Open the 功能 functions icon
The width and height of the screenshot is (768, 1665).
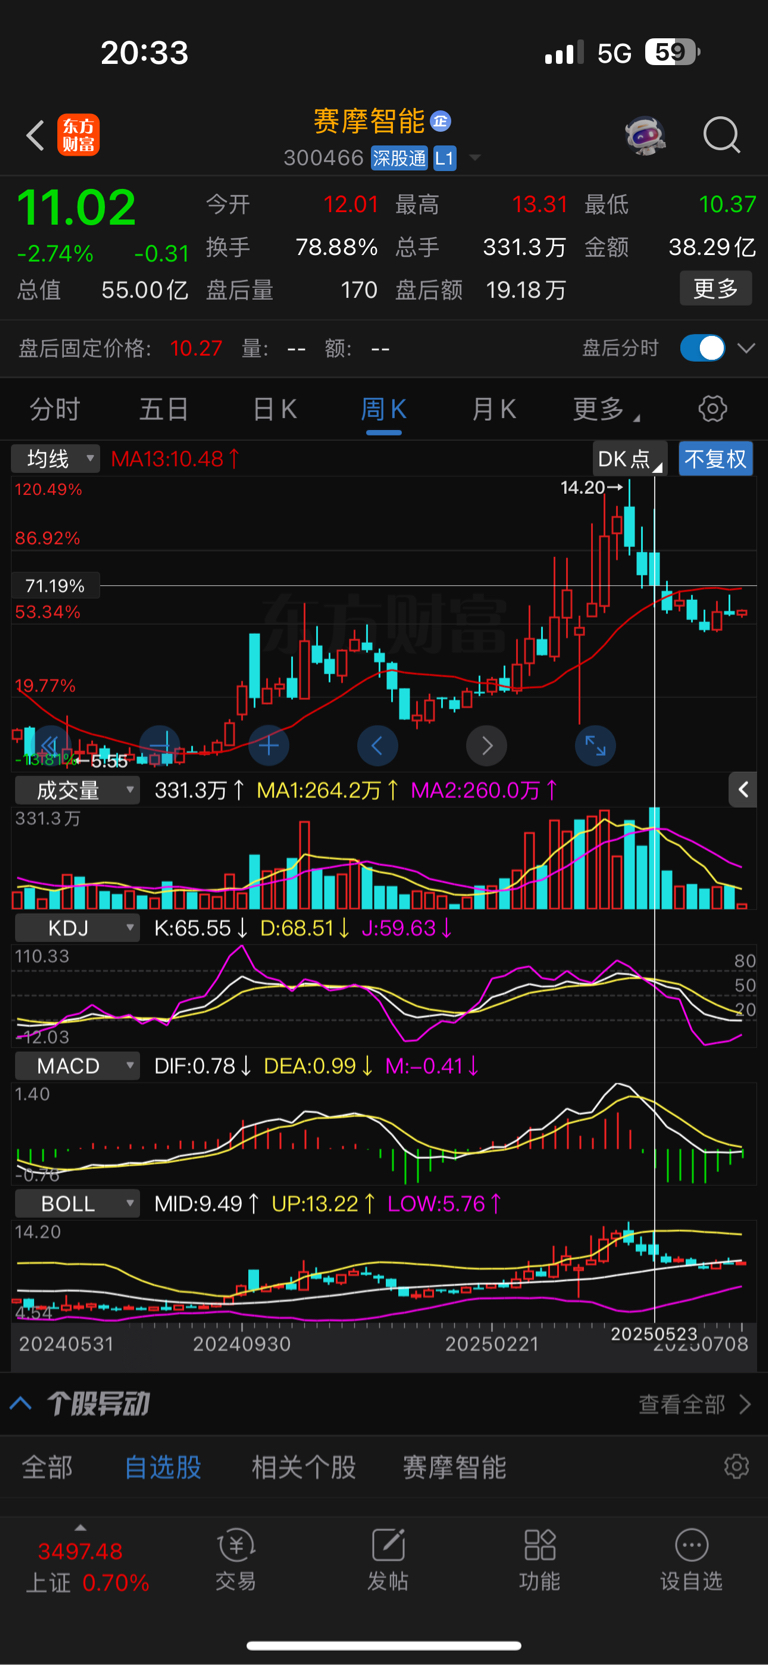pos(540,1560)
